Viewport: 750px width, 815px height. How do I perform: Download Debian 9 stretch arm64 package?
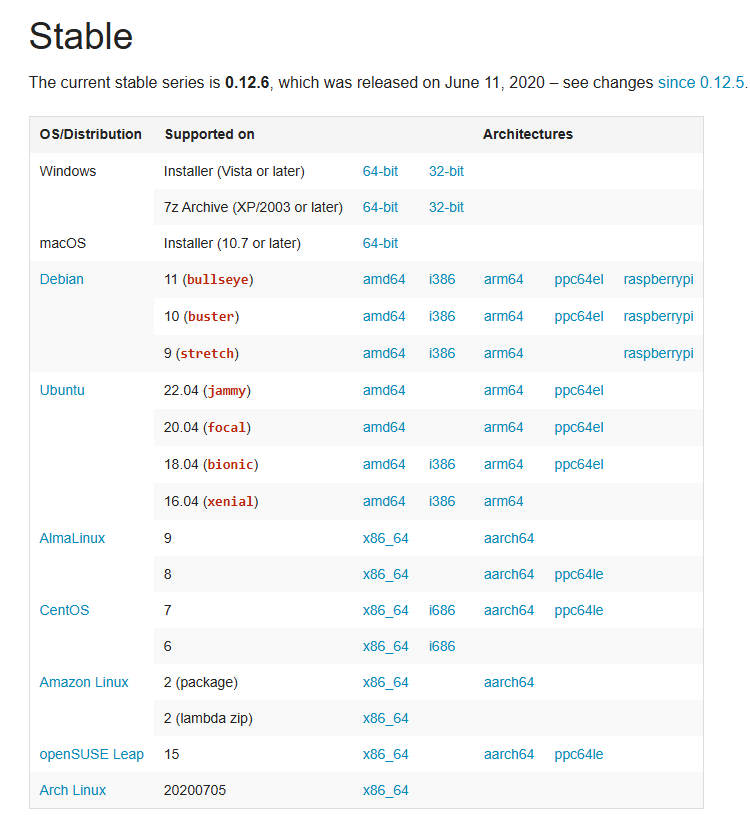coord(503,353)
